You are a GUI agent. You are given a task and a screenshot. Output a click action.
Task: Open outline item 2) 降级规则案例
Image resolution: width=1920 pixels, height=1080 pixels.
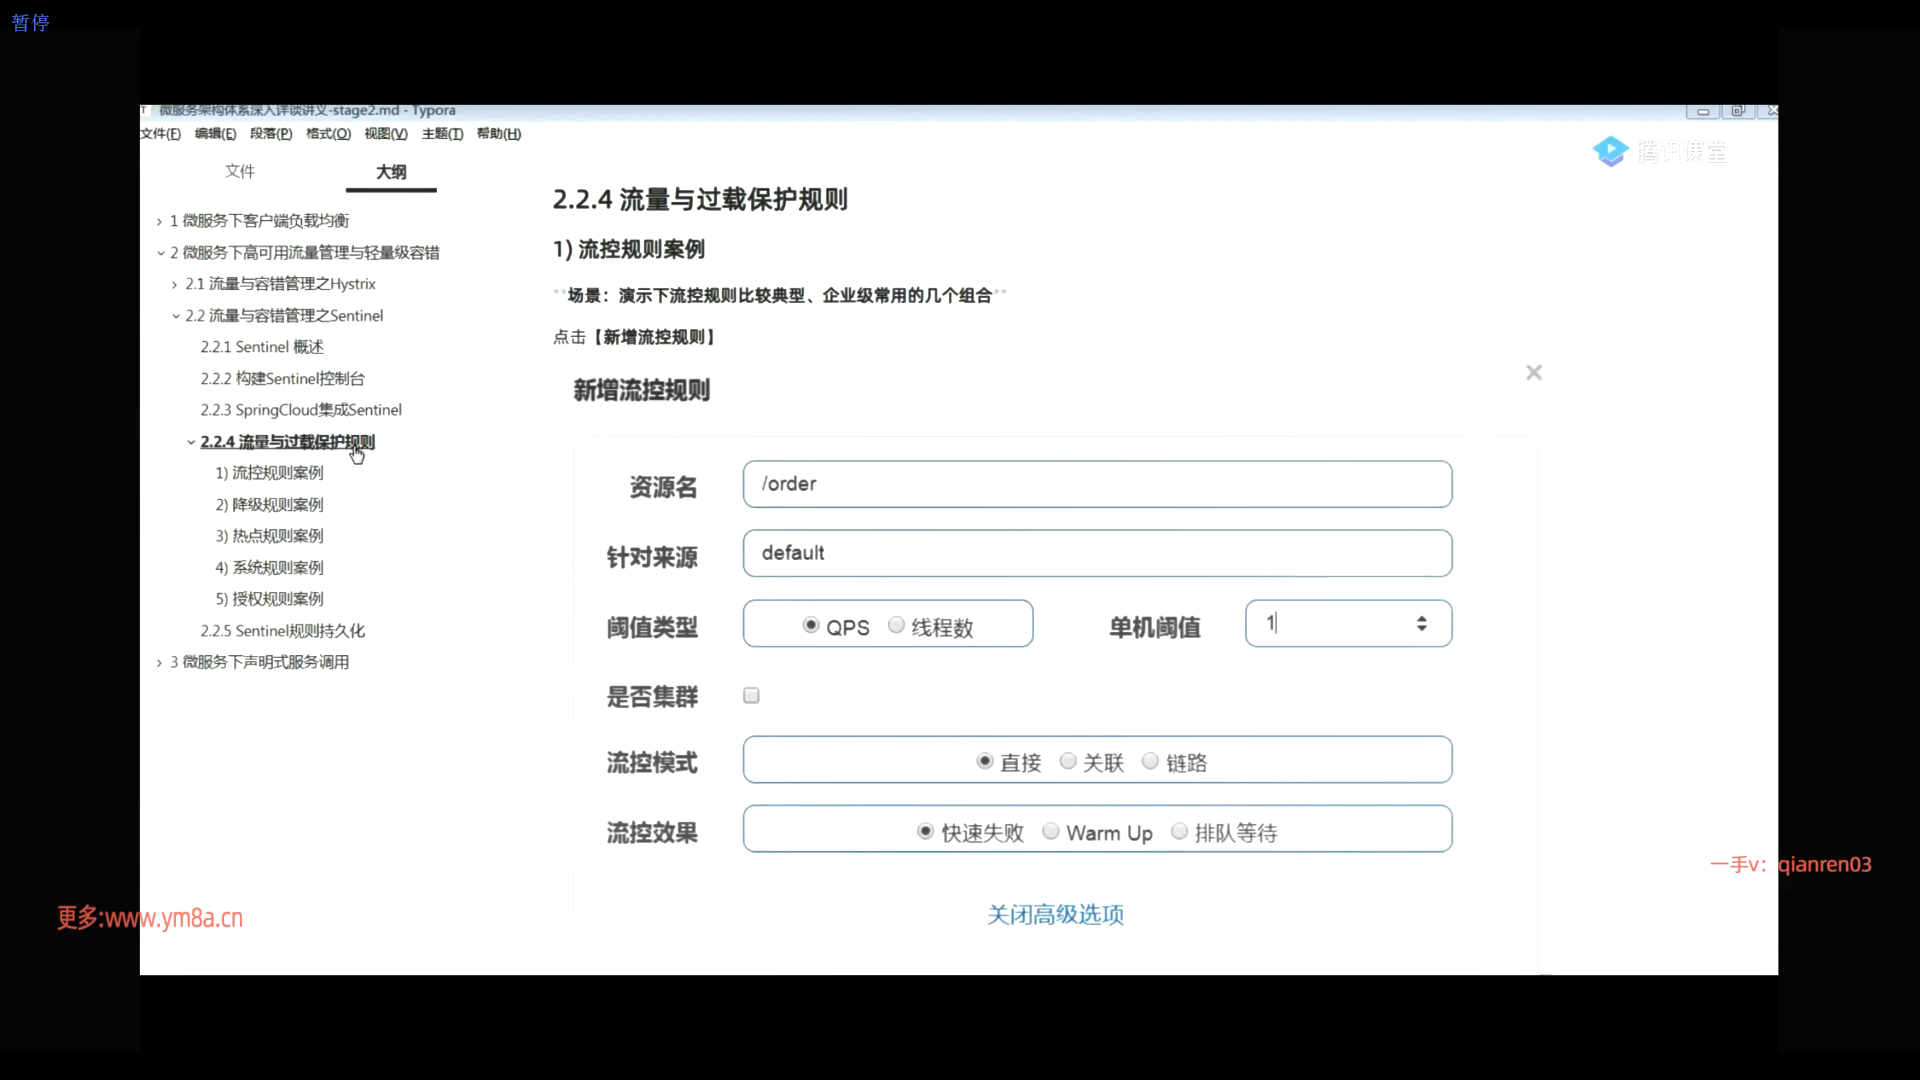pos(269,505)
